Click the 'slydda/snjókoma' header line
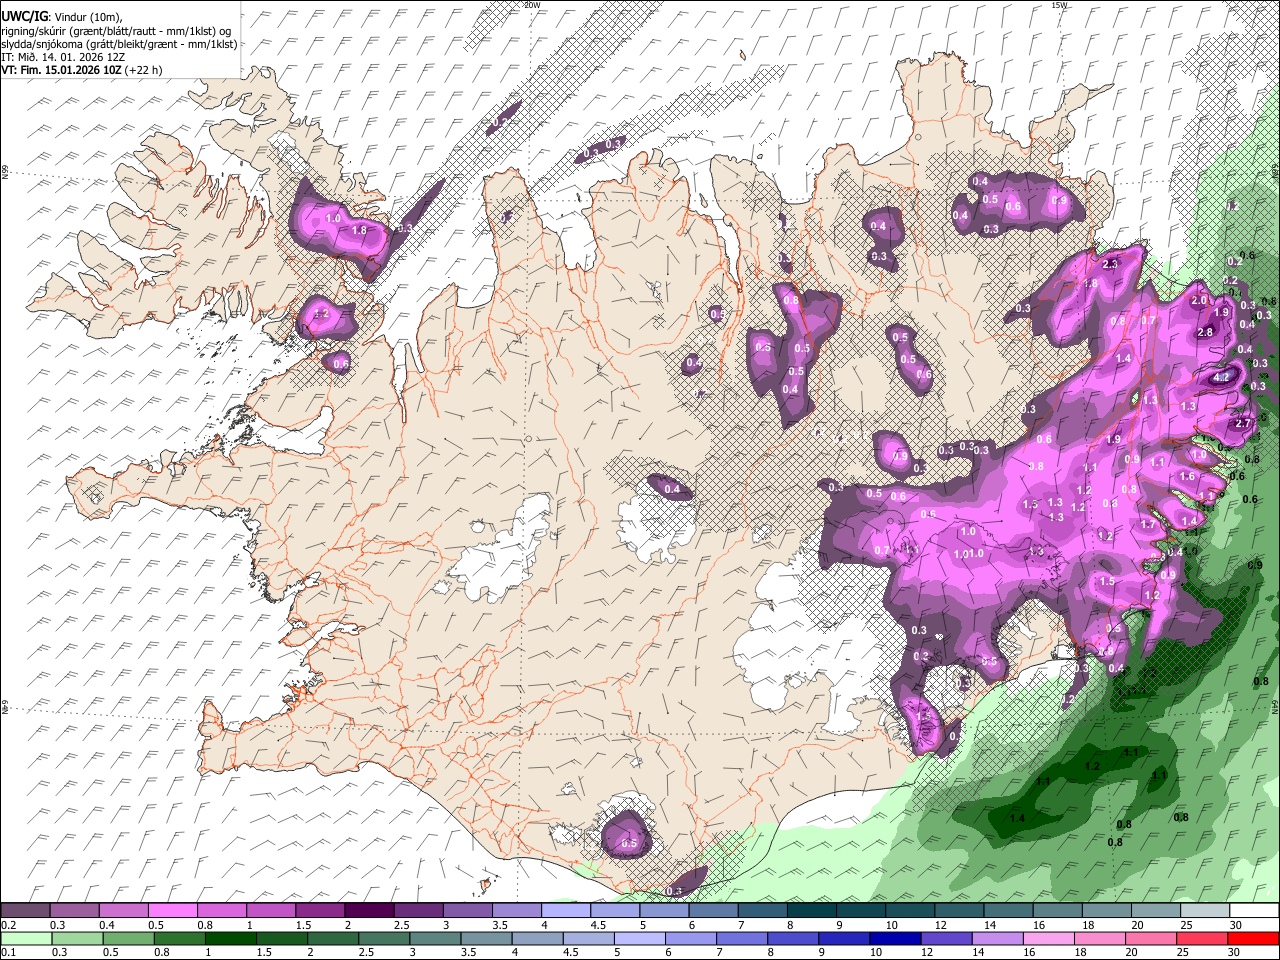The height and width of the screenshot is (960, 1280). 120,44
